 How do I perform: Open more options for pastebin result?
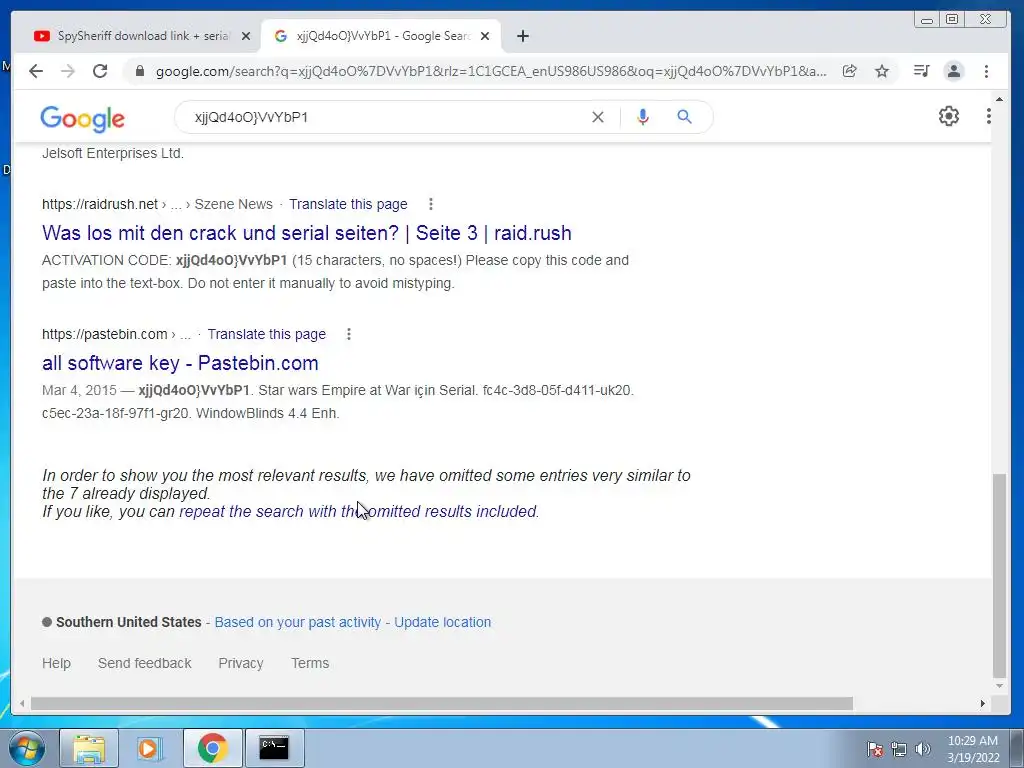[x=349, y=334]
